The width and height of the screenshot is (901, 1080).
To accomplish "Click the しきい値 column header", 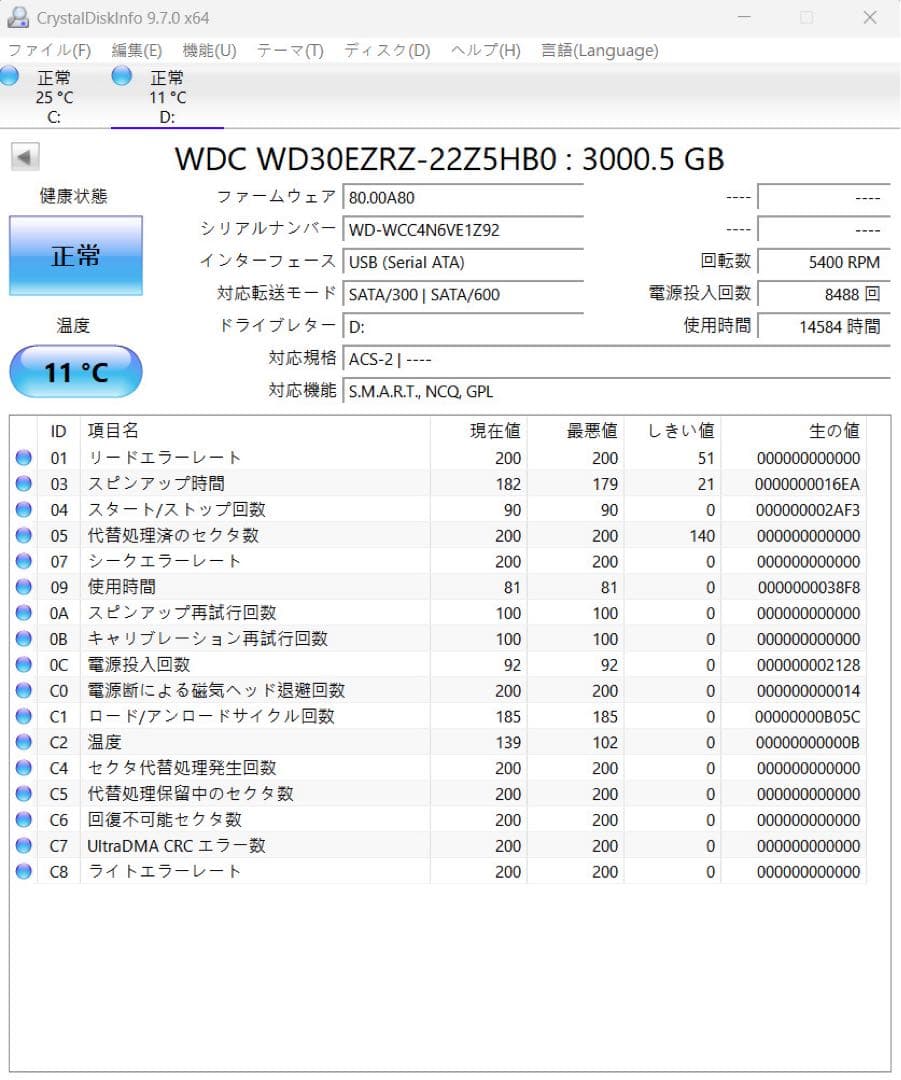I will (672, 430).
